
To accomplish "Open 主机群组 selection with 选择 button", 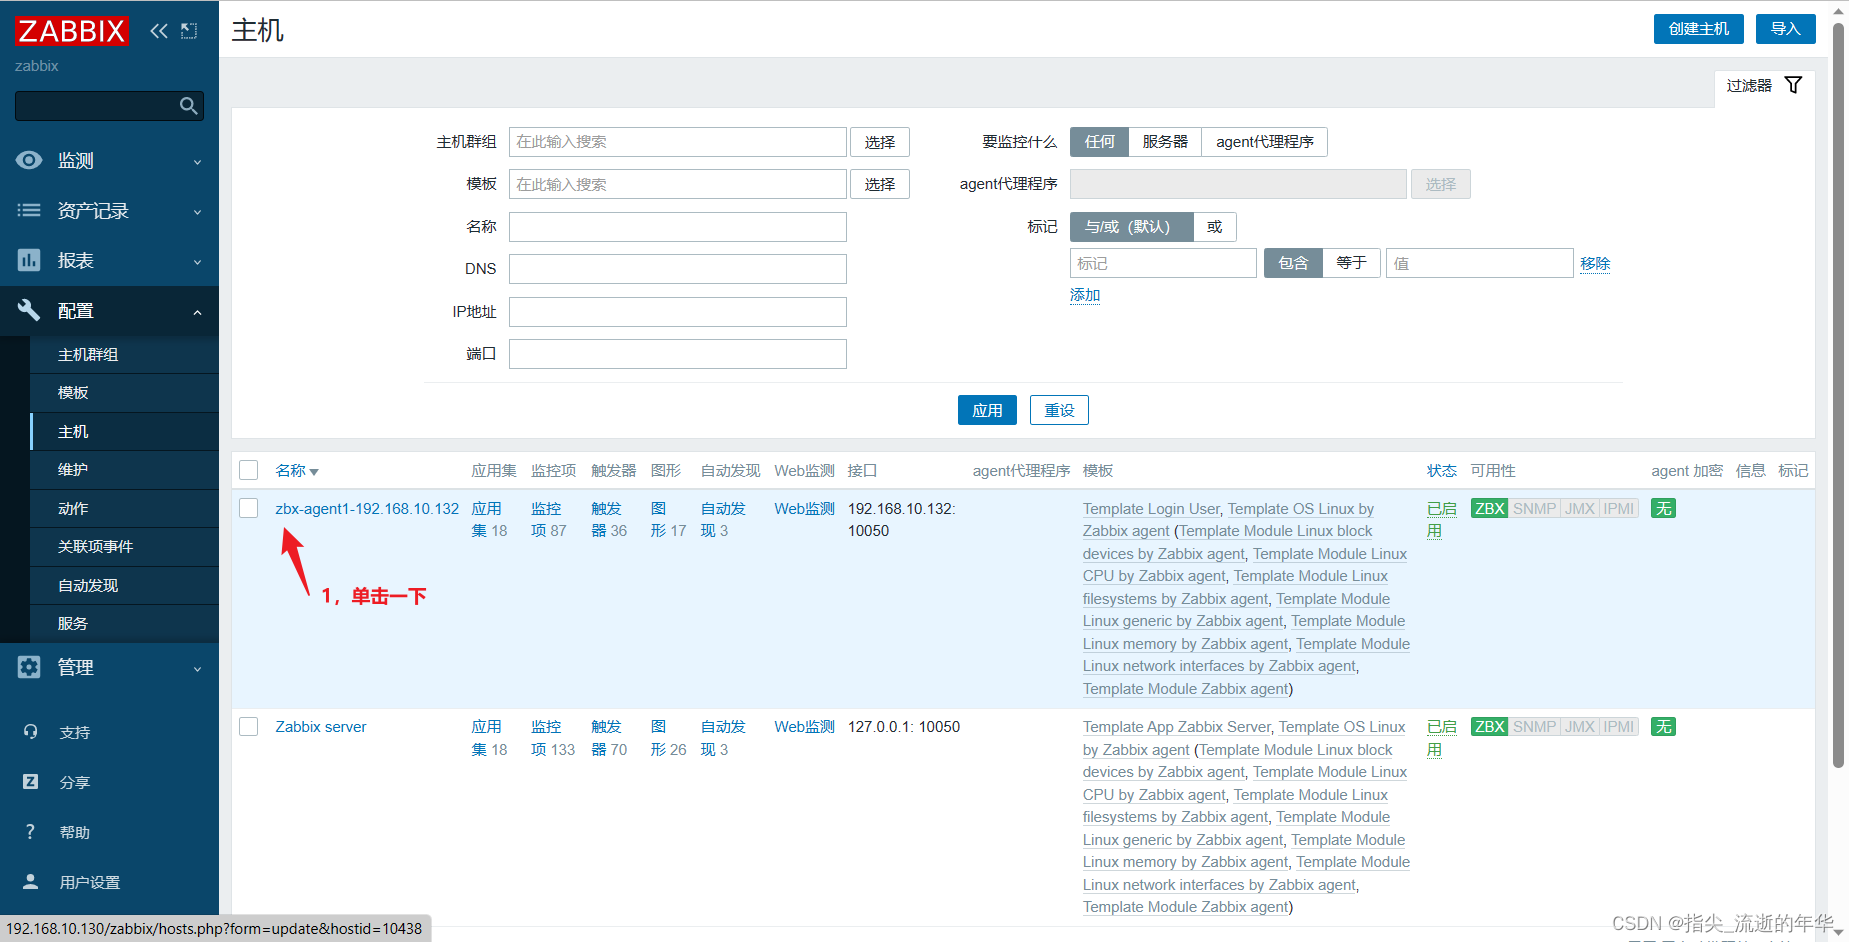I will pyautogui.click(x=880, y=142).
